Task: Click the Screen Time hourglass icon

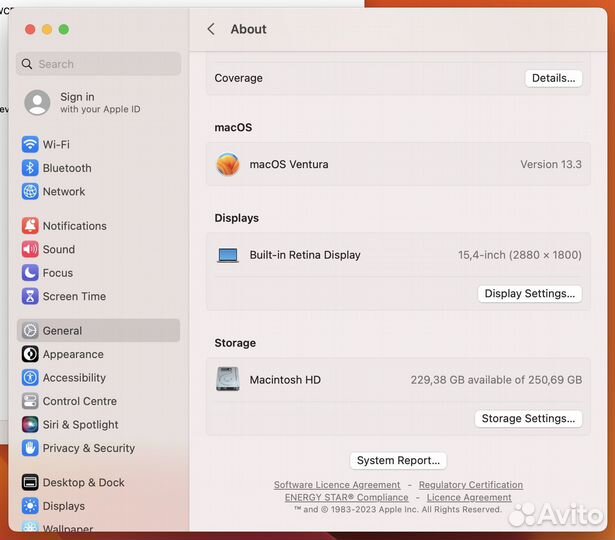Action: pyautogui.click(x=30, y=296)
